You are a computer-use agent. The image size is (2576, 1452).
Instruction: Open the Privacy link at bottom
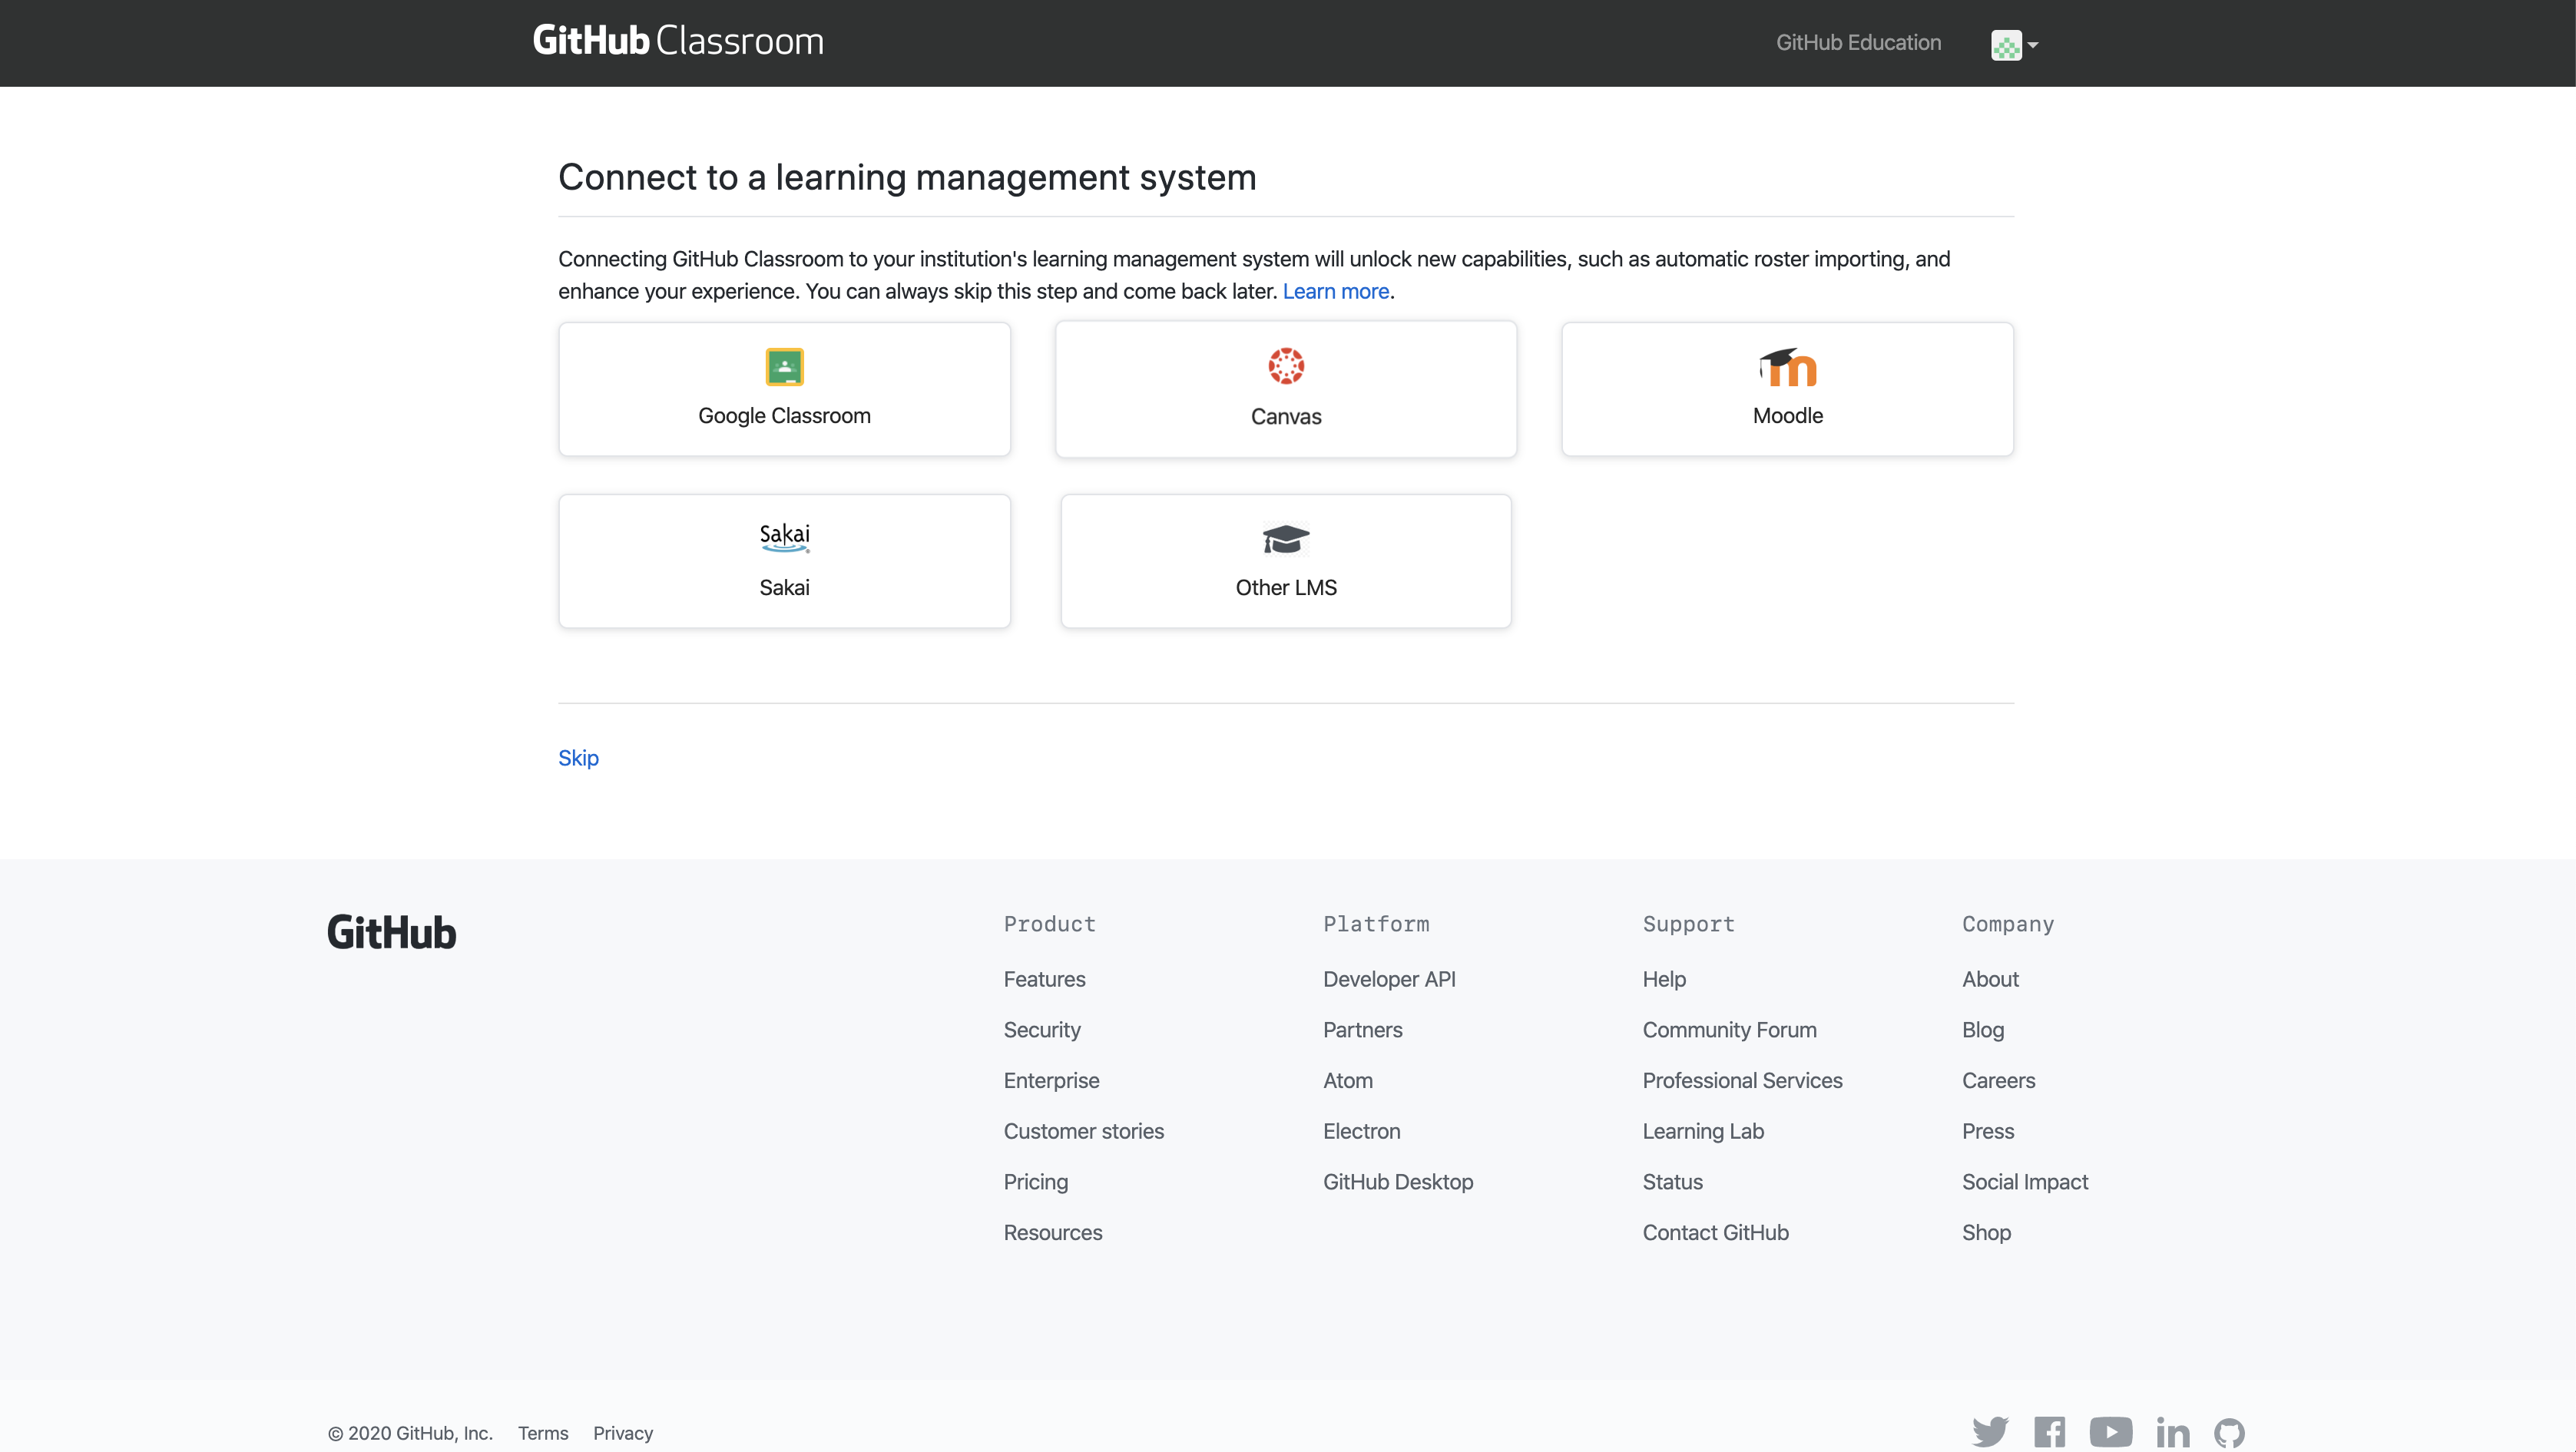point(623,1433)
